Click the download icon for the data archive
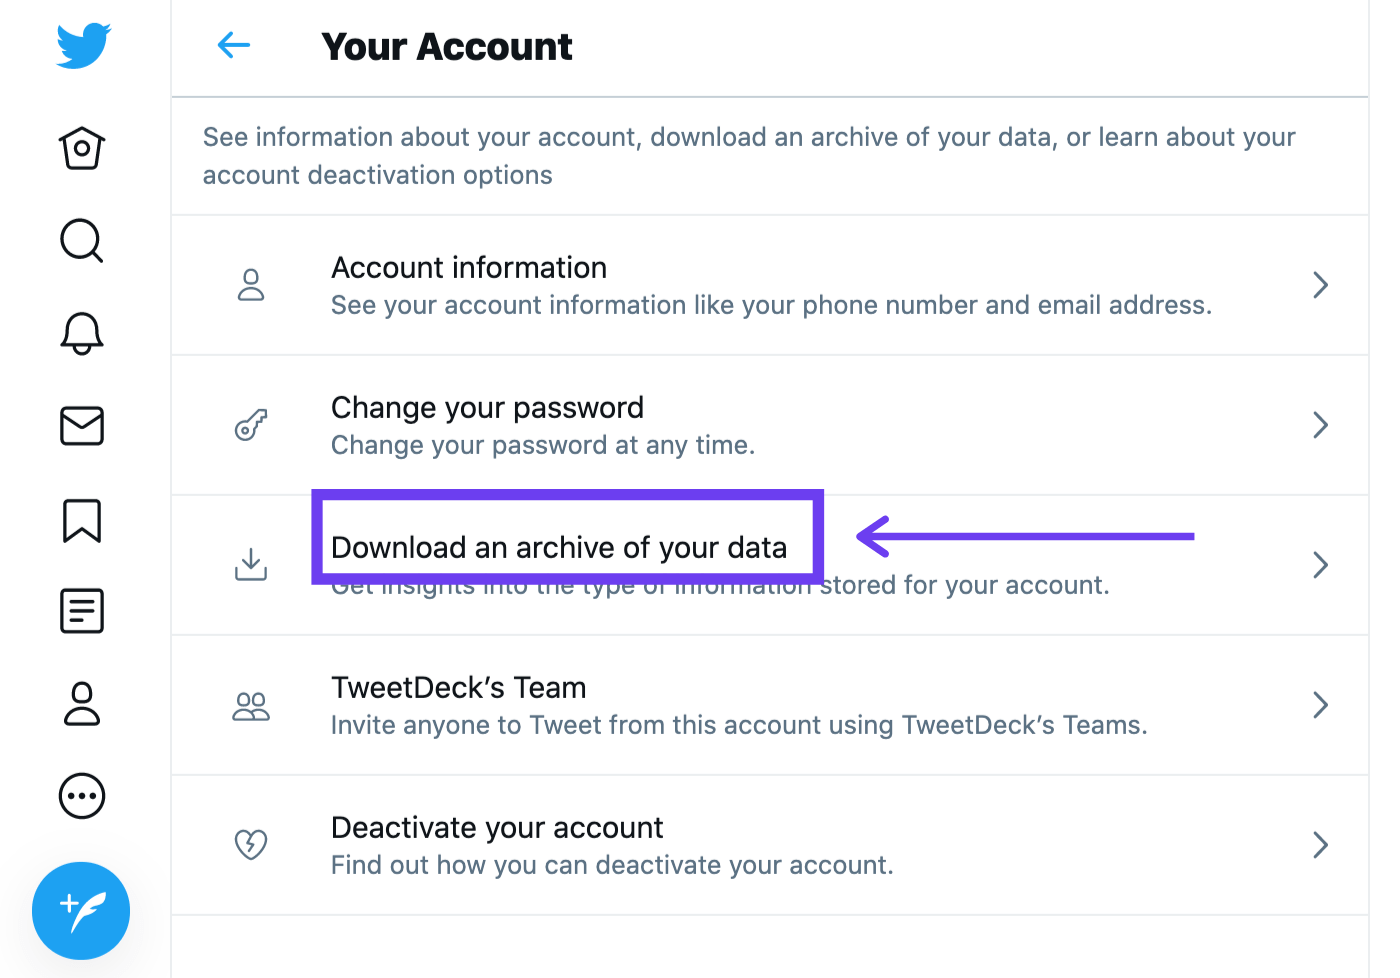Screen dimensions: 1400x978 [250, 565]
